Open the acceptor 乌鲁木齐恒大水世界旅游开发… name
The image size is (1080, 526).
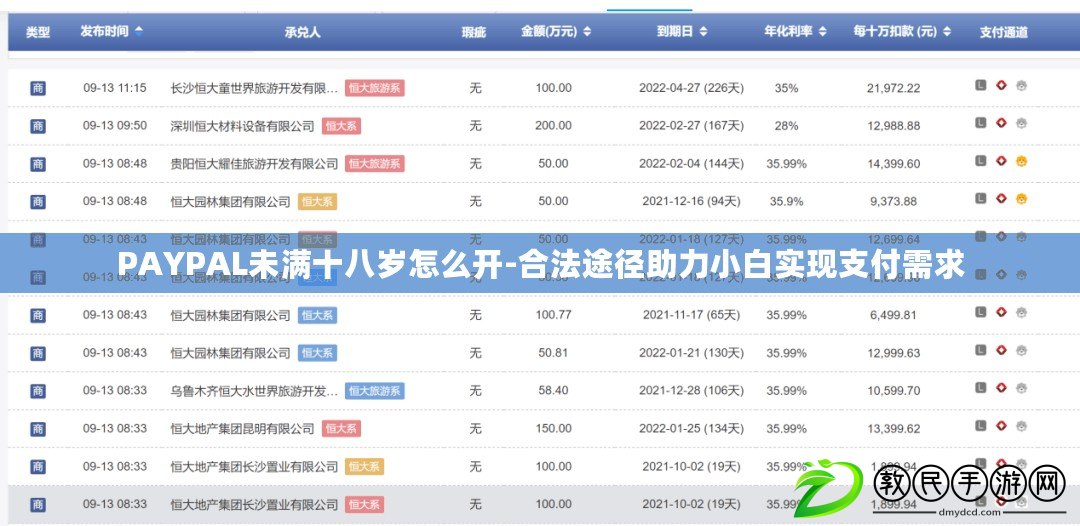254,391
